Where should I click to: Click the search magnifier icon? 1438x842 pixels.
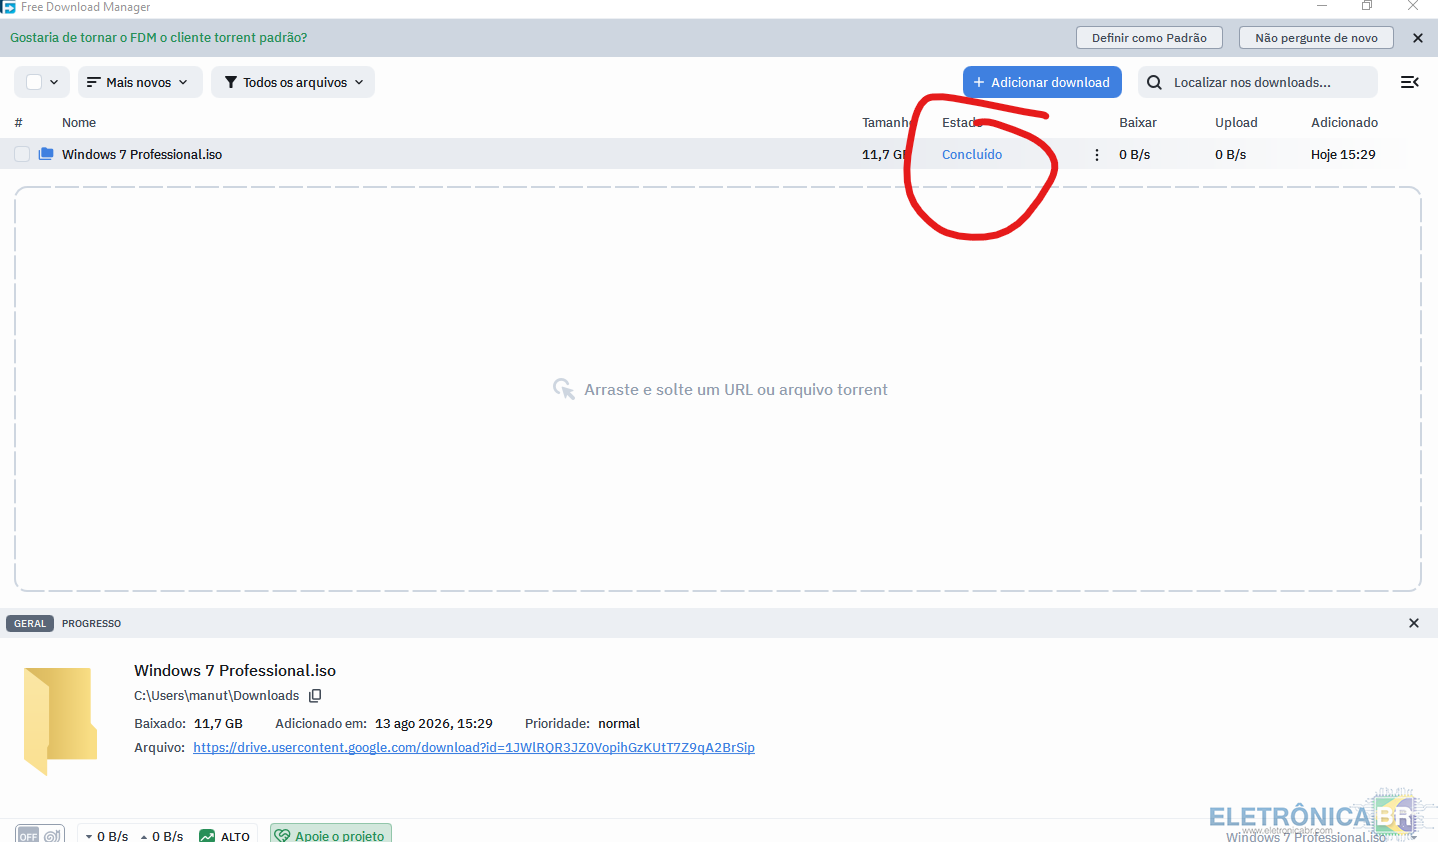(1154, 82)
